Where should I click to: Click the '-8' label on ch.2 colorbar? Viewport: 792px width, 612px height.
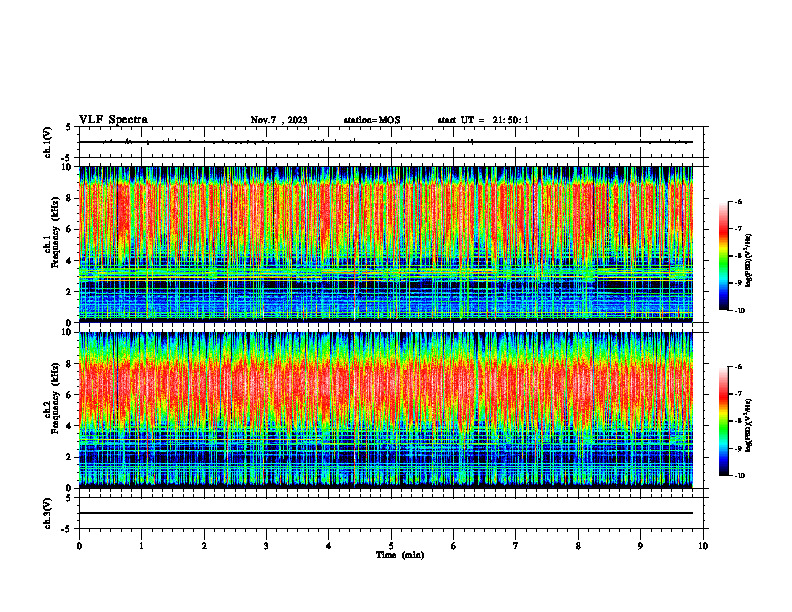[738, 421]
